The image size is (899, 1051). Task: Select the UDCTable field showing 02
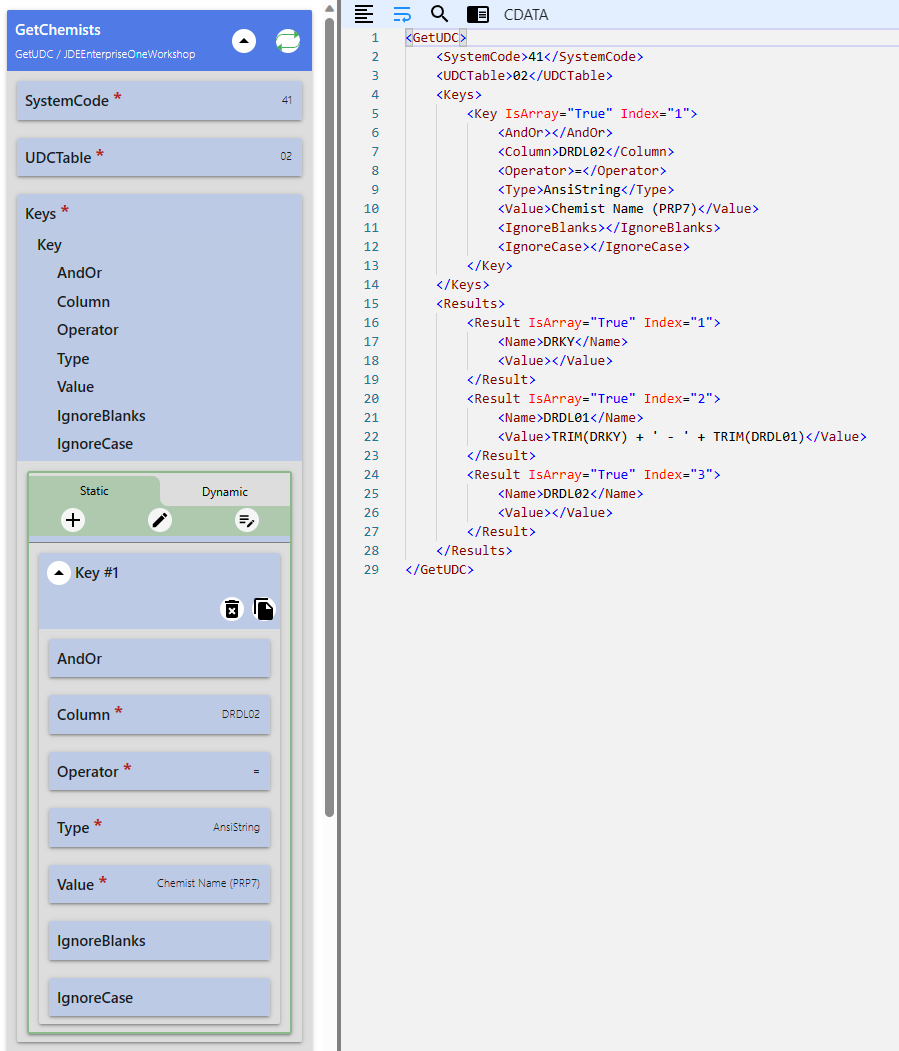coord(160,158)
